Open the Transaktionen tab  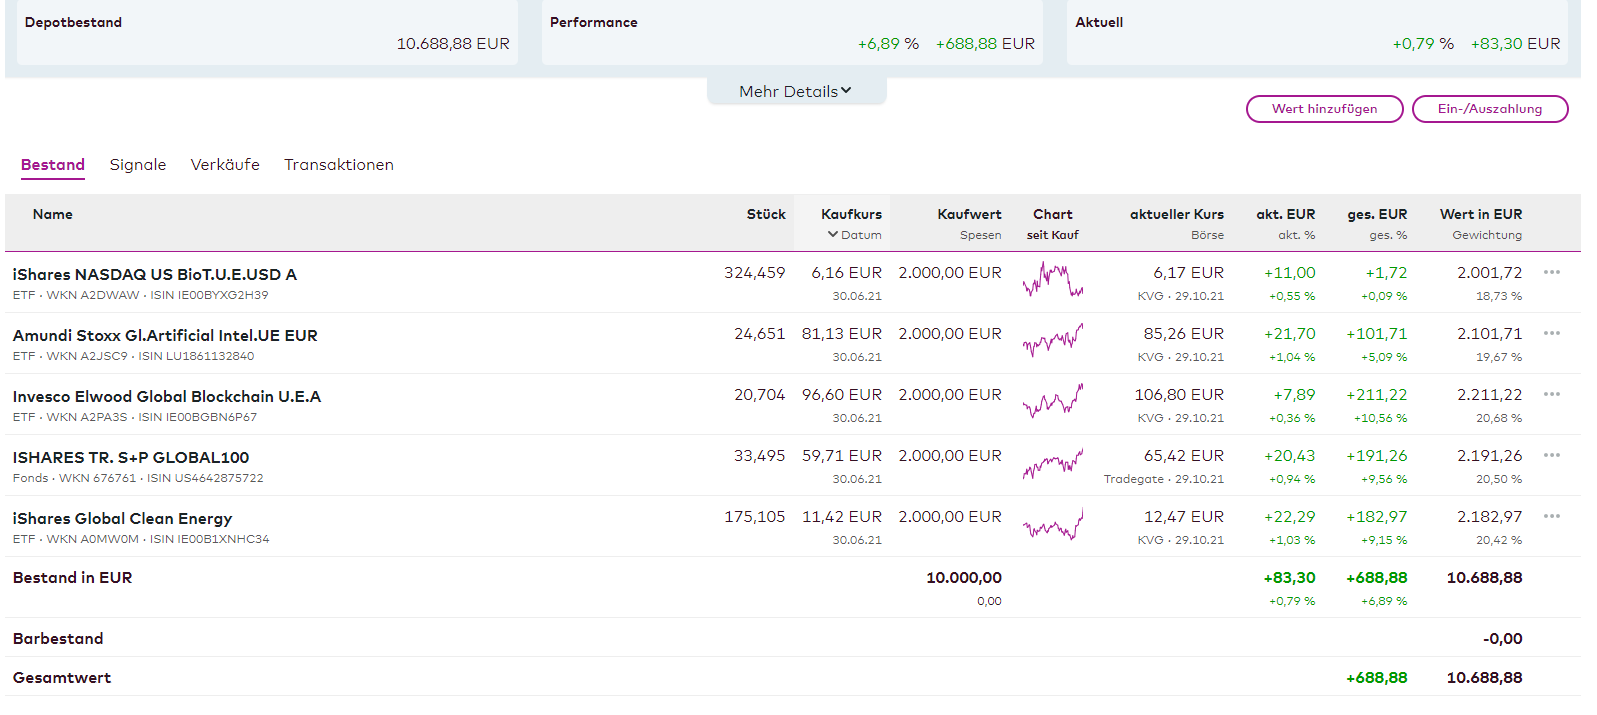[x=339, y=165]
